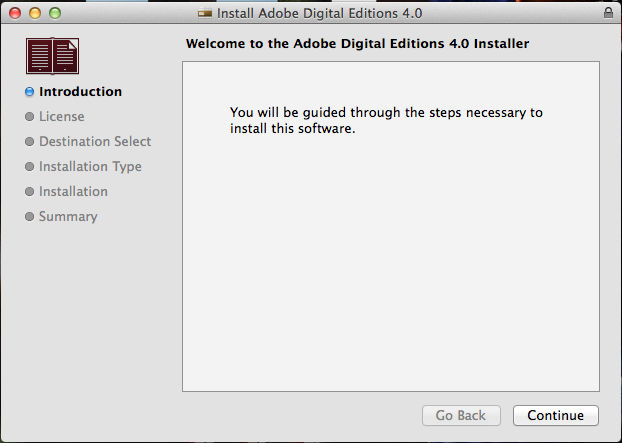Click the blue bullet beside Introduction

tap(30, 92)
